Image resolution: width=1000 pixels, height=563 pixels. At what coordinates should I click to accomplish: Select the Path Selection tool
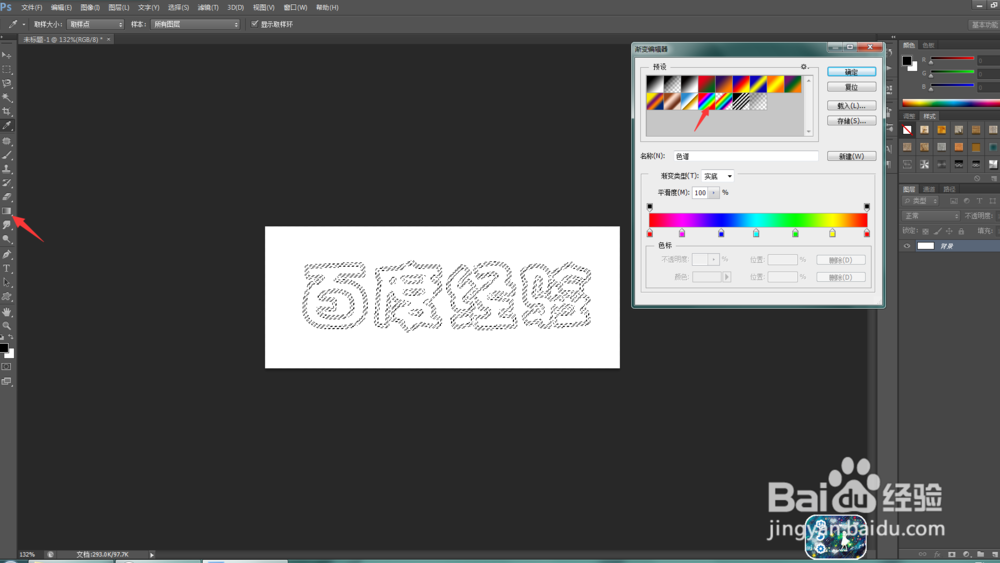pyautogui.click(x=7, y=282)
